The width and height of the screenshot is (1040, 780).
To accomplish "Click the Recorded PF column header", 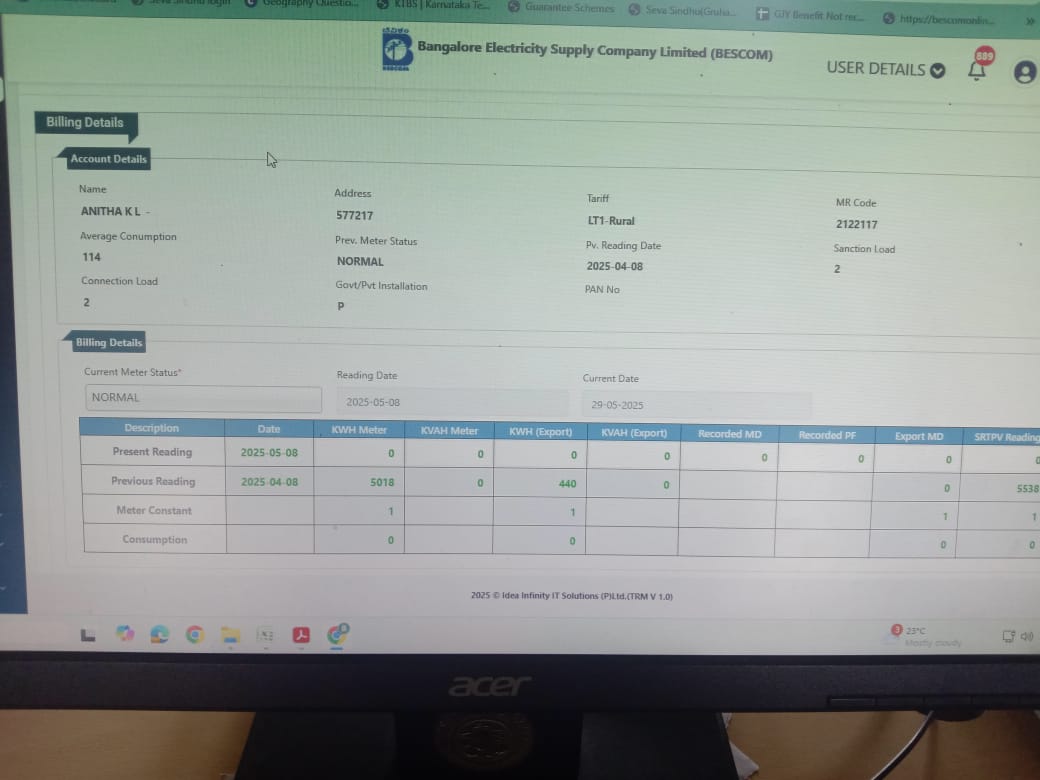I will (x=827, y=435).
